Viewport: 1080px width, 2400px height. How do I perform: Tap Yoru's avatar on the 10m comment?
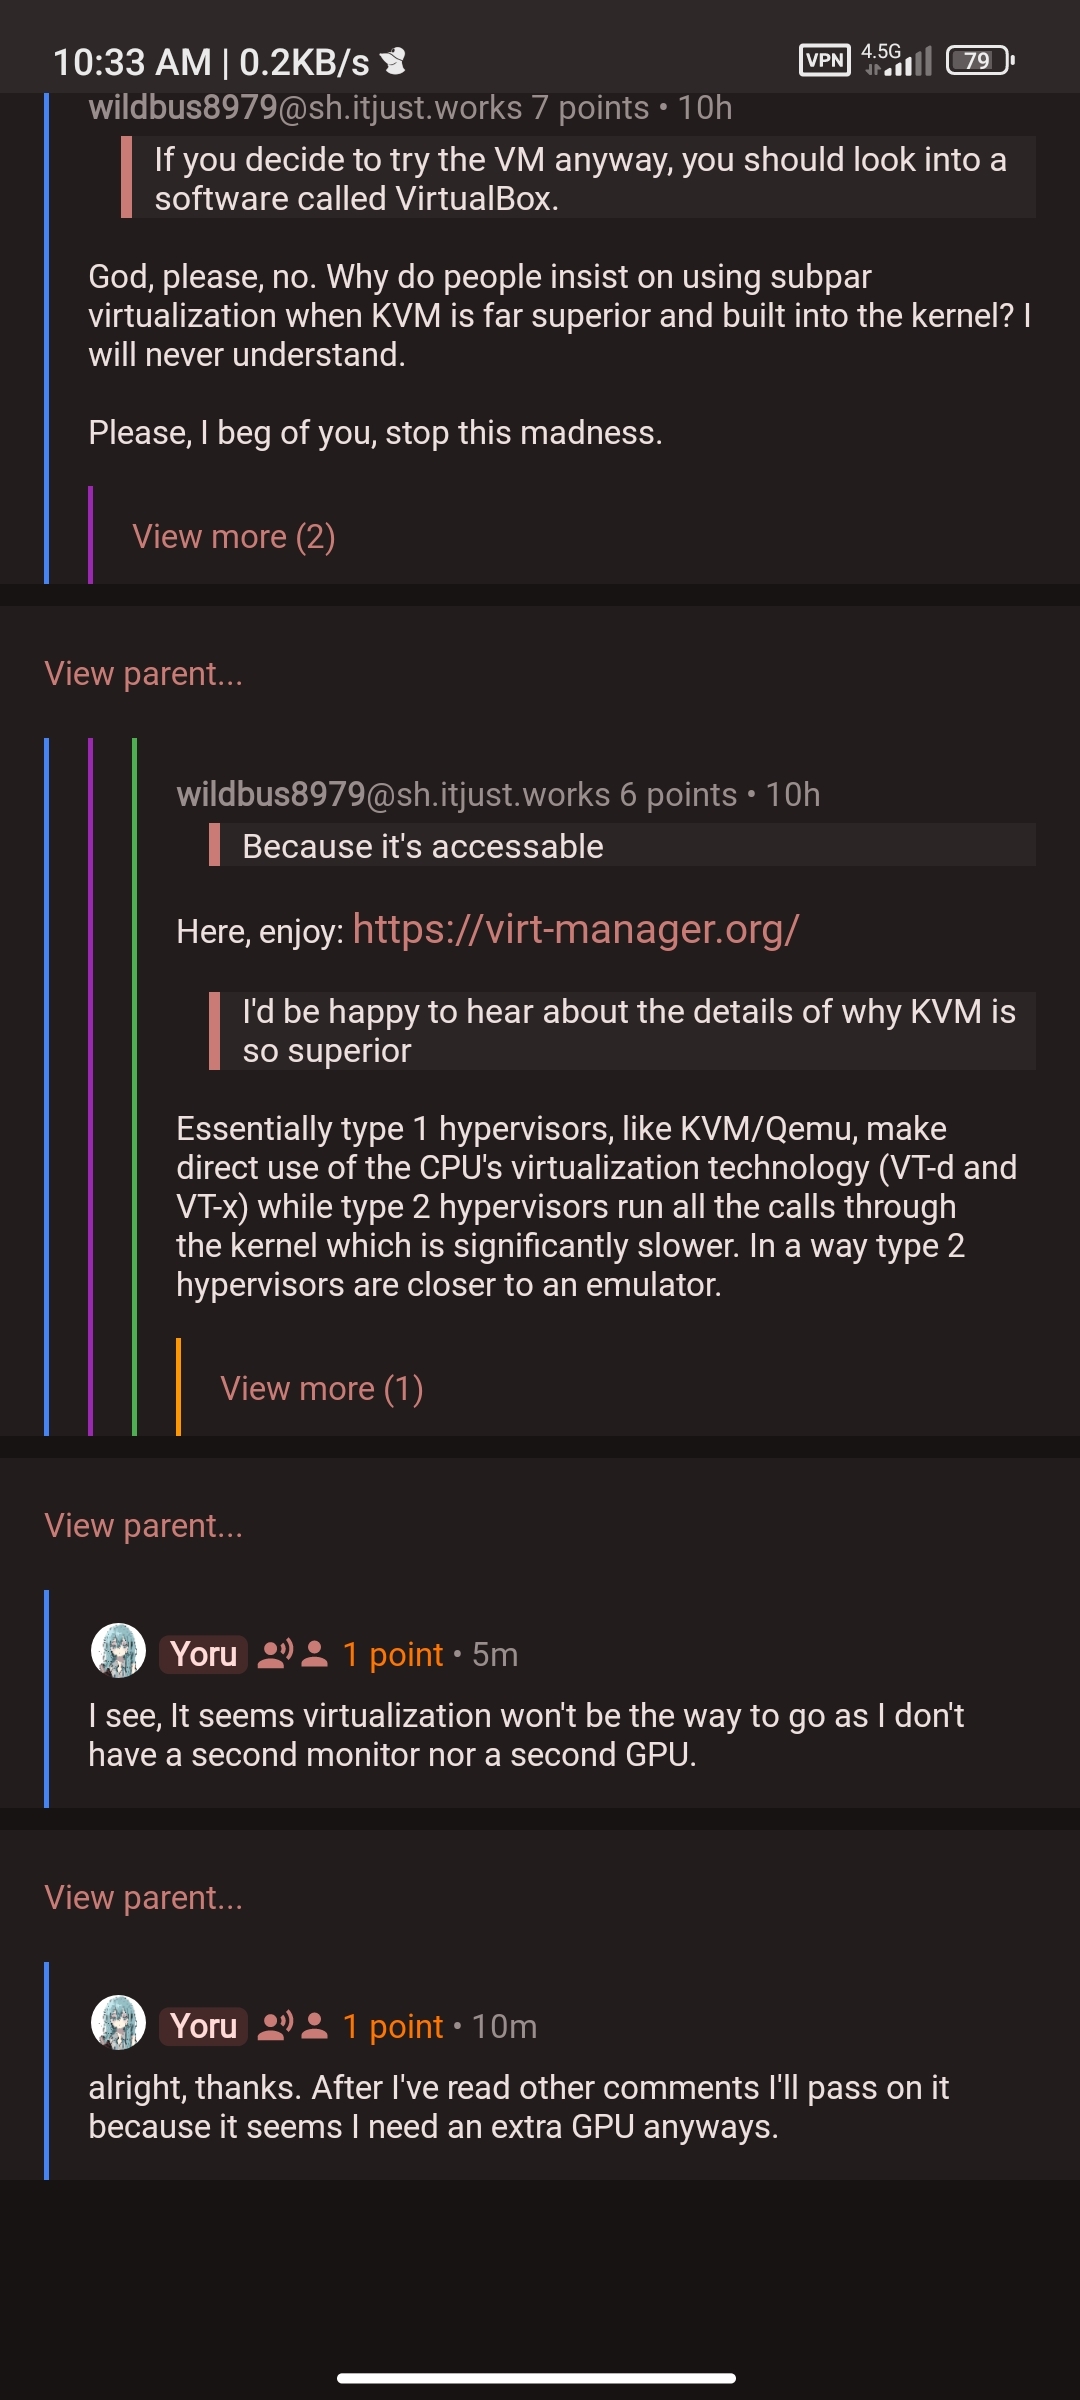118,2023
